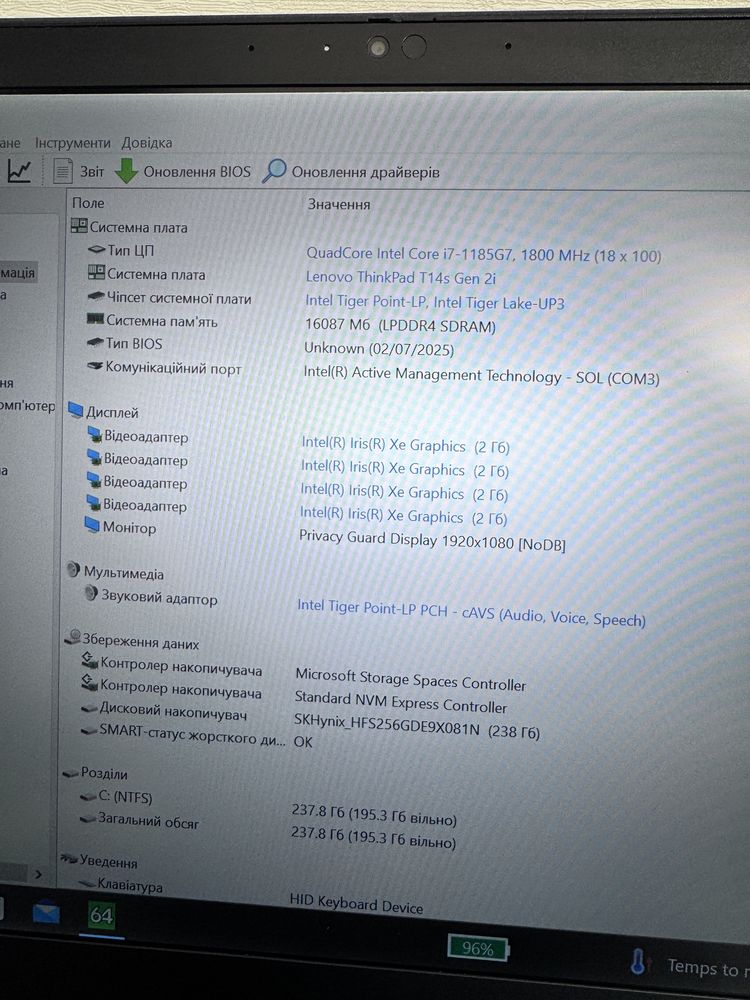
Task: Click the Комунікаційний порт icon
Action: pos(94,366)
